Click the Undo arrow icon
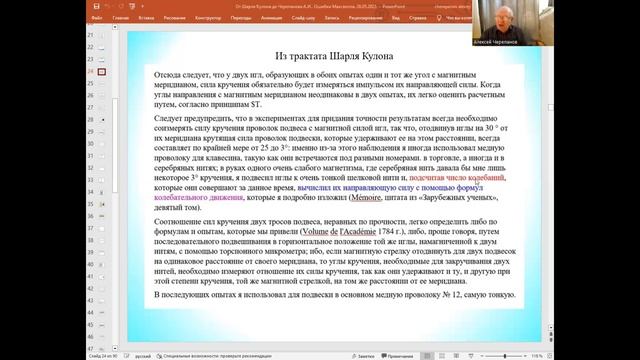This screenshot has width=640, height=360. pyautogui.click(x=107, y=6)
